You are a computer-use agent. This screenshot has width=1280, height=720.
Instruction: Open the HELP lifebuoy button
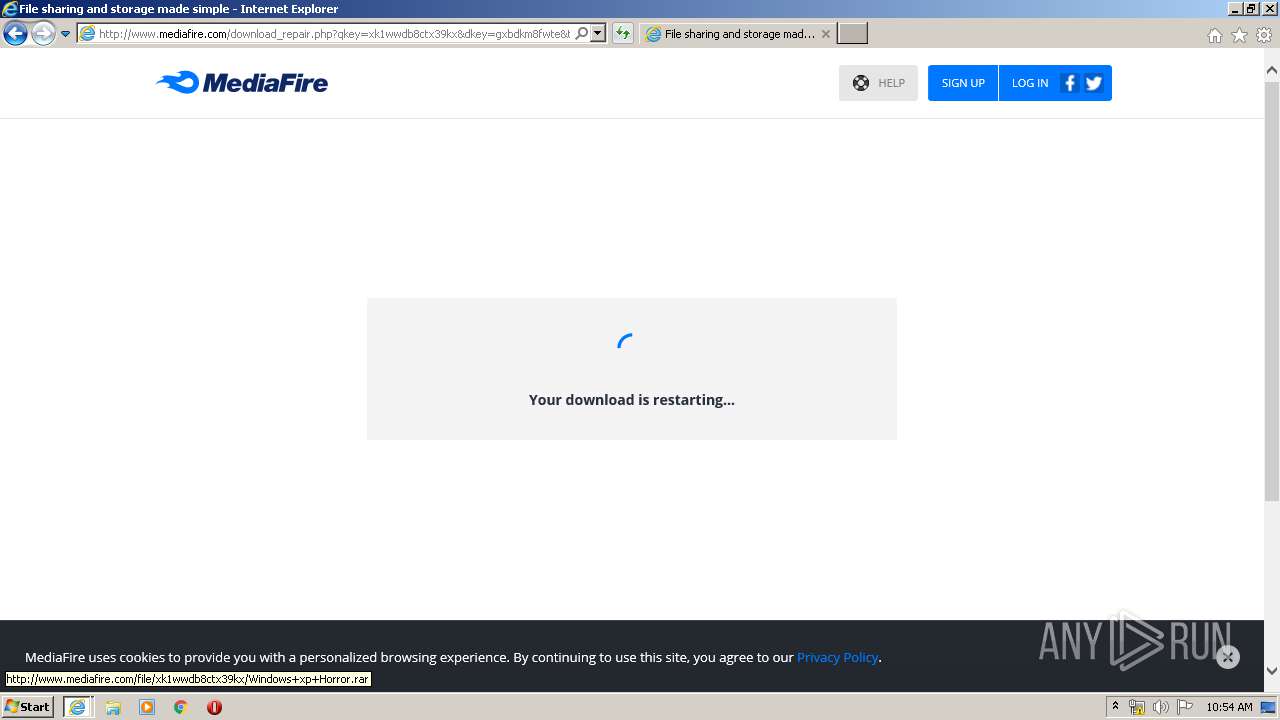[x=878, y=83]
